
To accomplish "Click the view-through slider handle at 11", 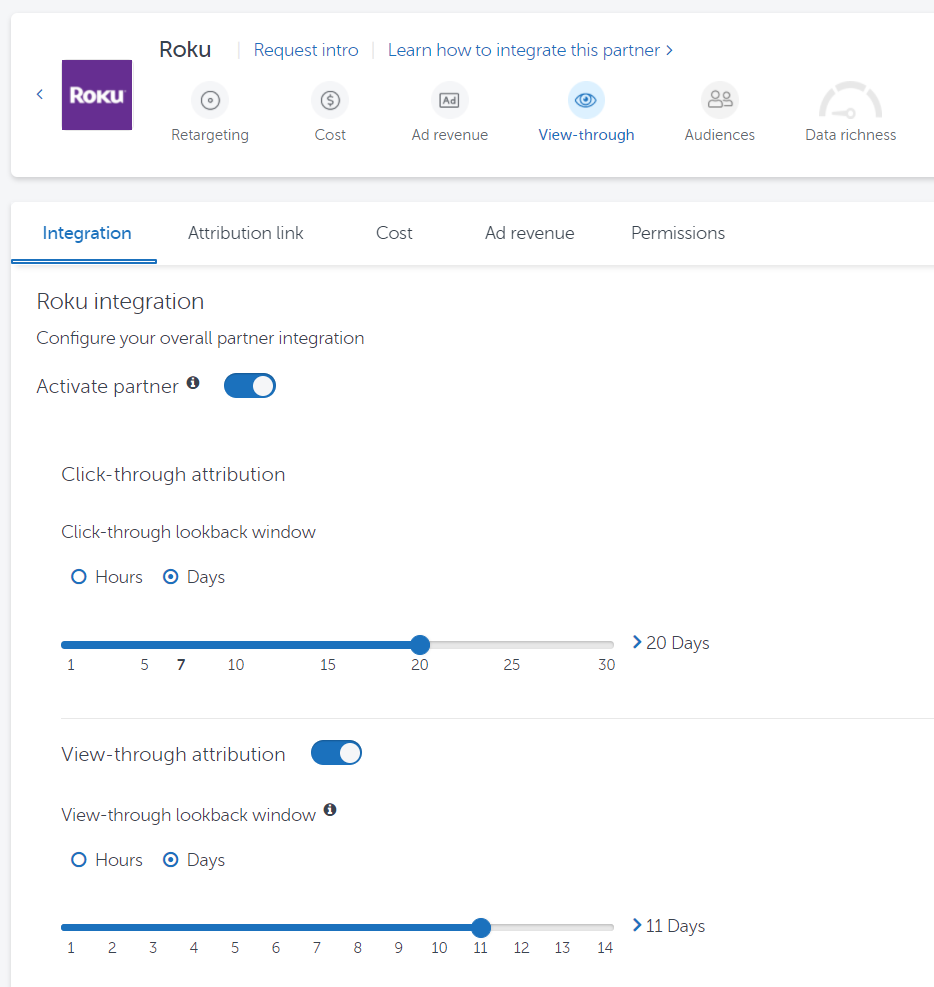I will point(481,927).
